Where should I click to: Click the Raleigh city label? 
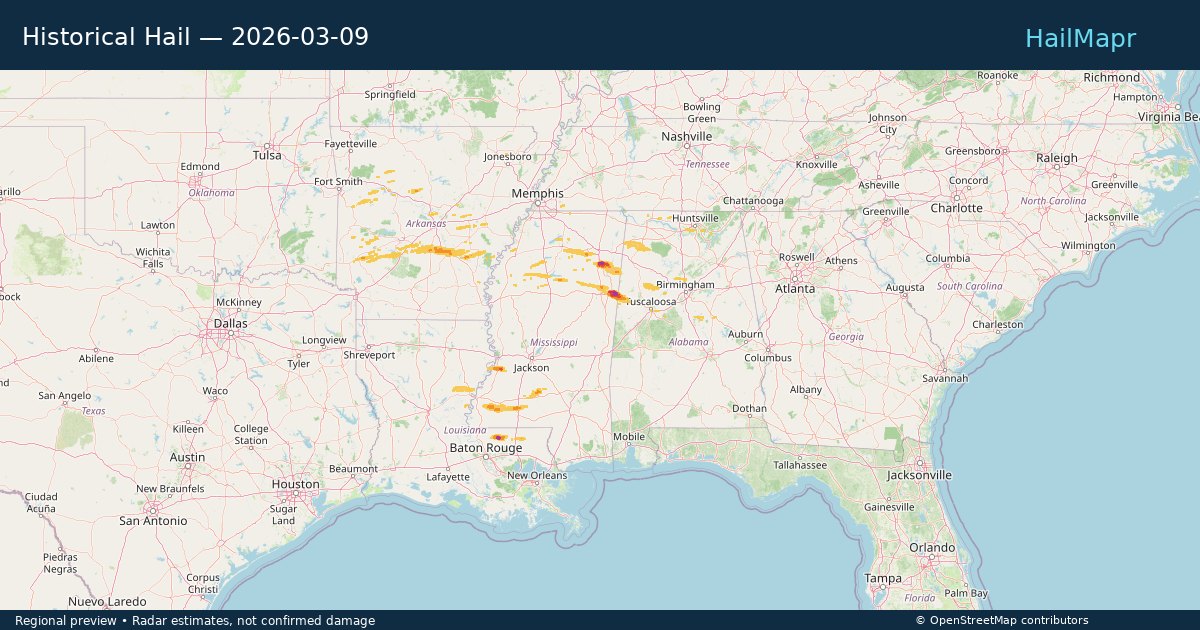[x=1057, y=158]
